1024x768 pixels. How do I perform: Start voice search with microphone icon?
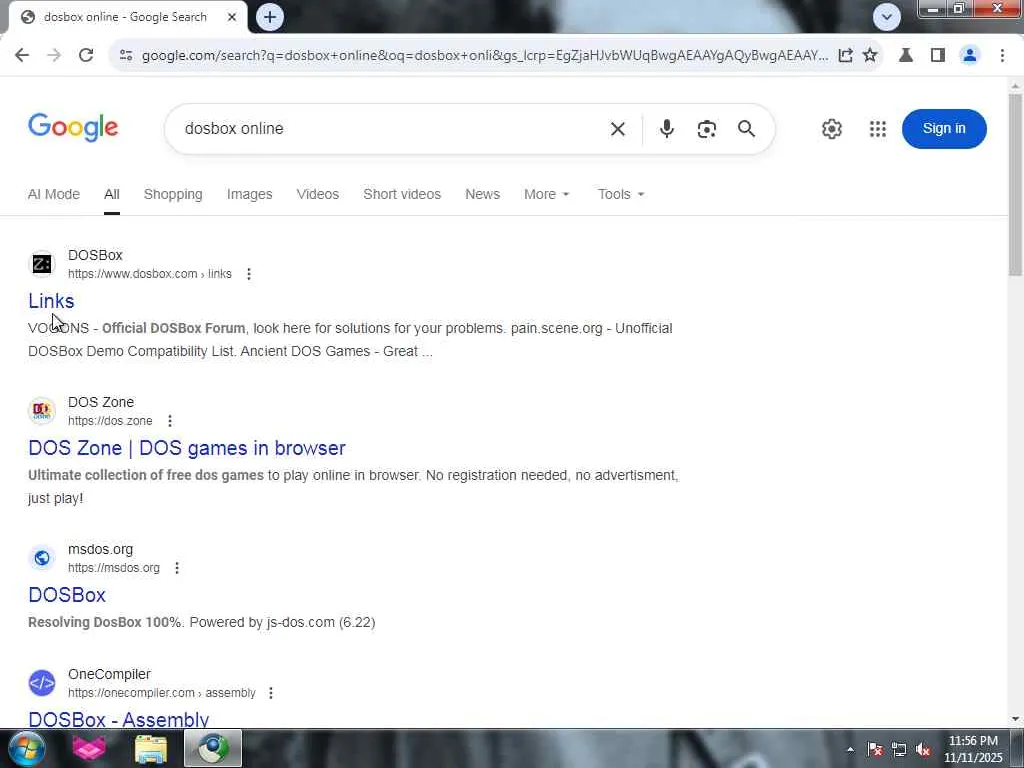point(667,129)
